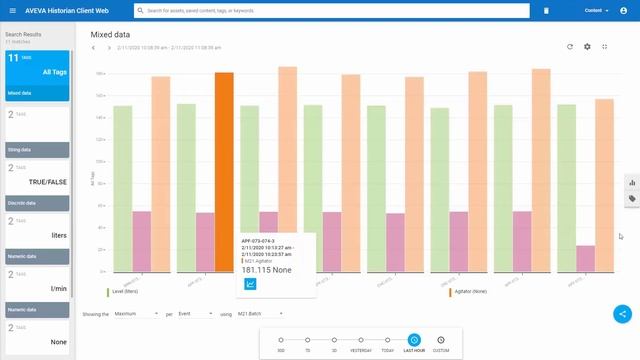Open the Event period dropdown

[x=196, y=314]
